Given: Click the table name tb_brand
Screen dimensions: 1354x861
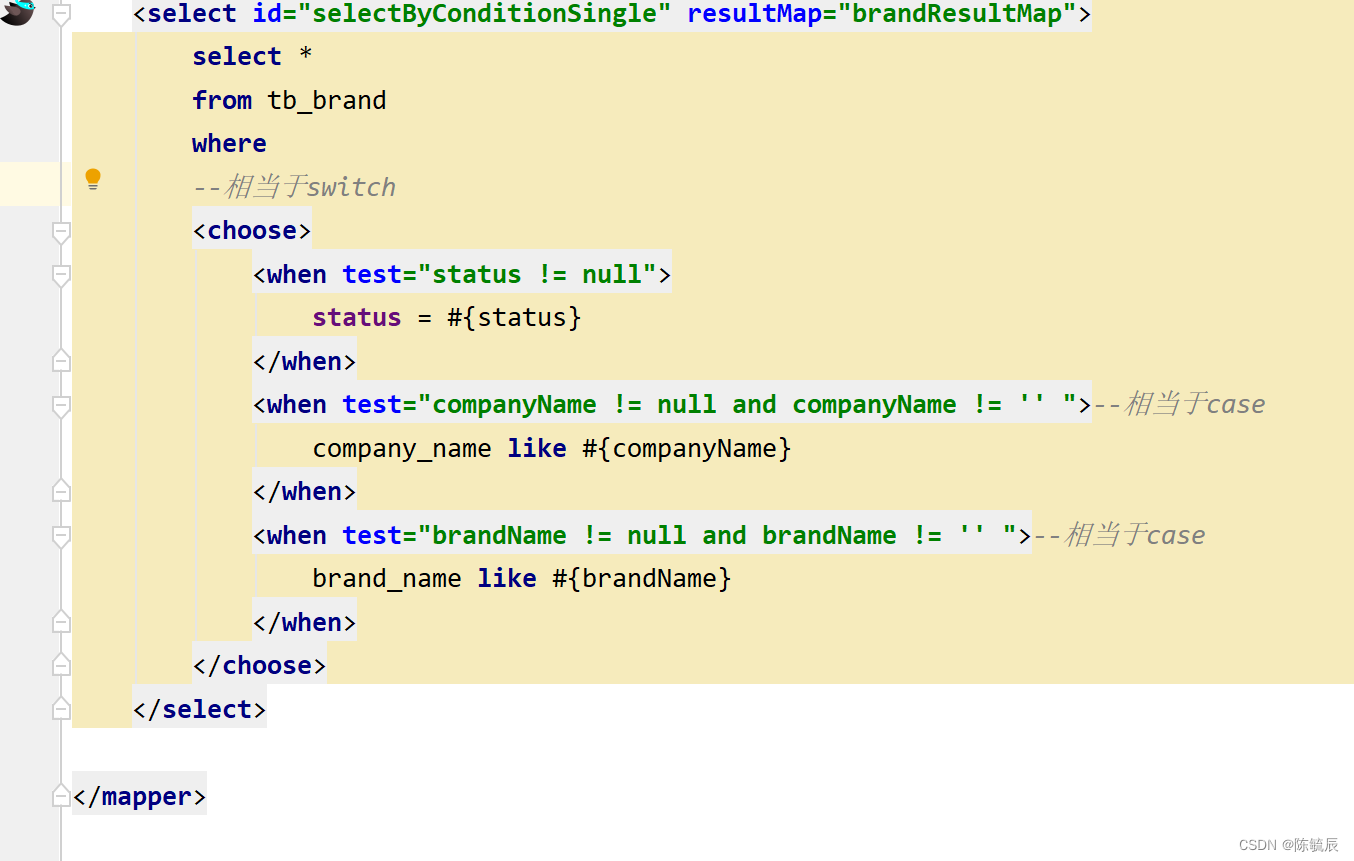Looking at the screenshot, I should pos(327,100).
